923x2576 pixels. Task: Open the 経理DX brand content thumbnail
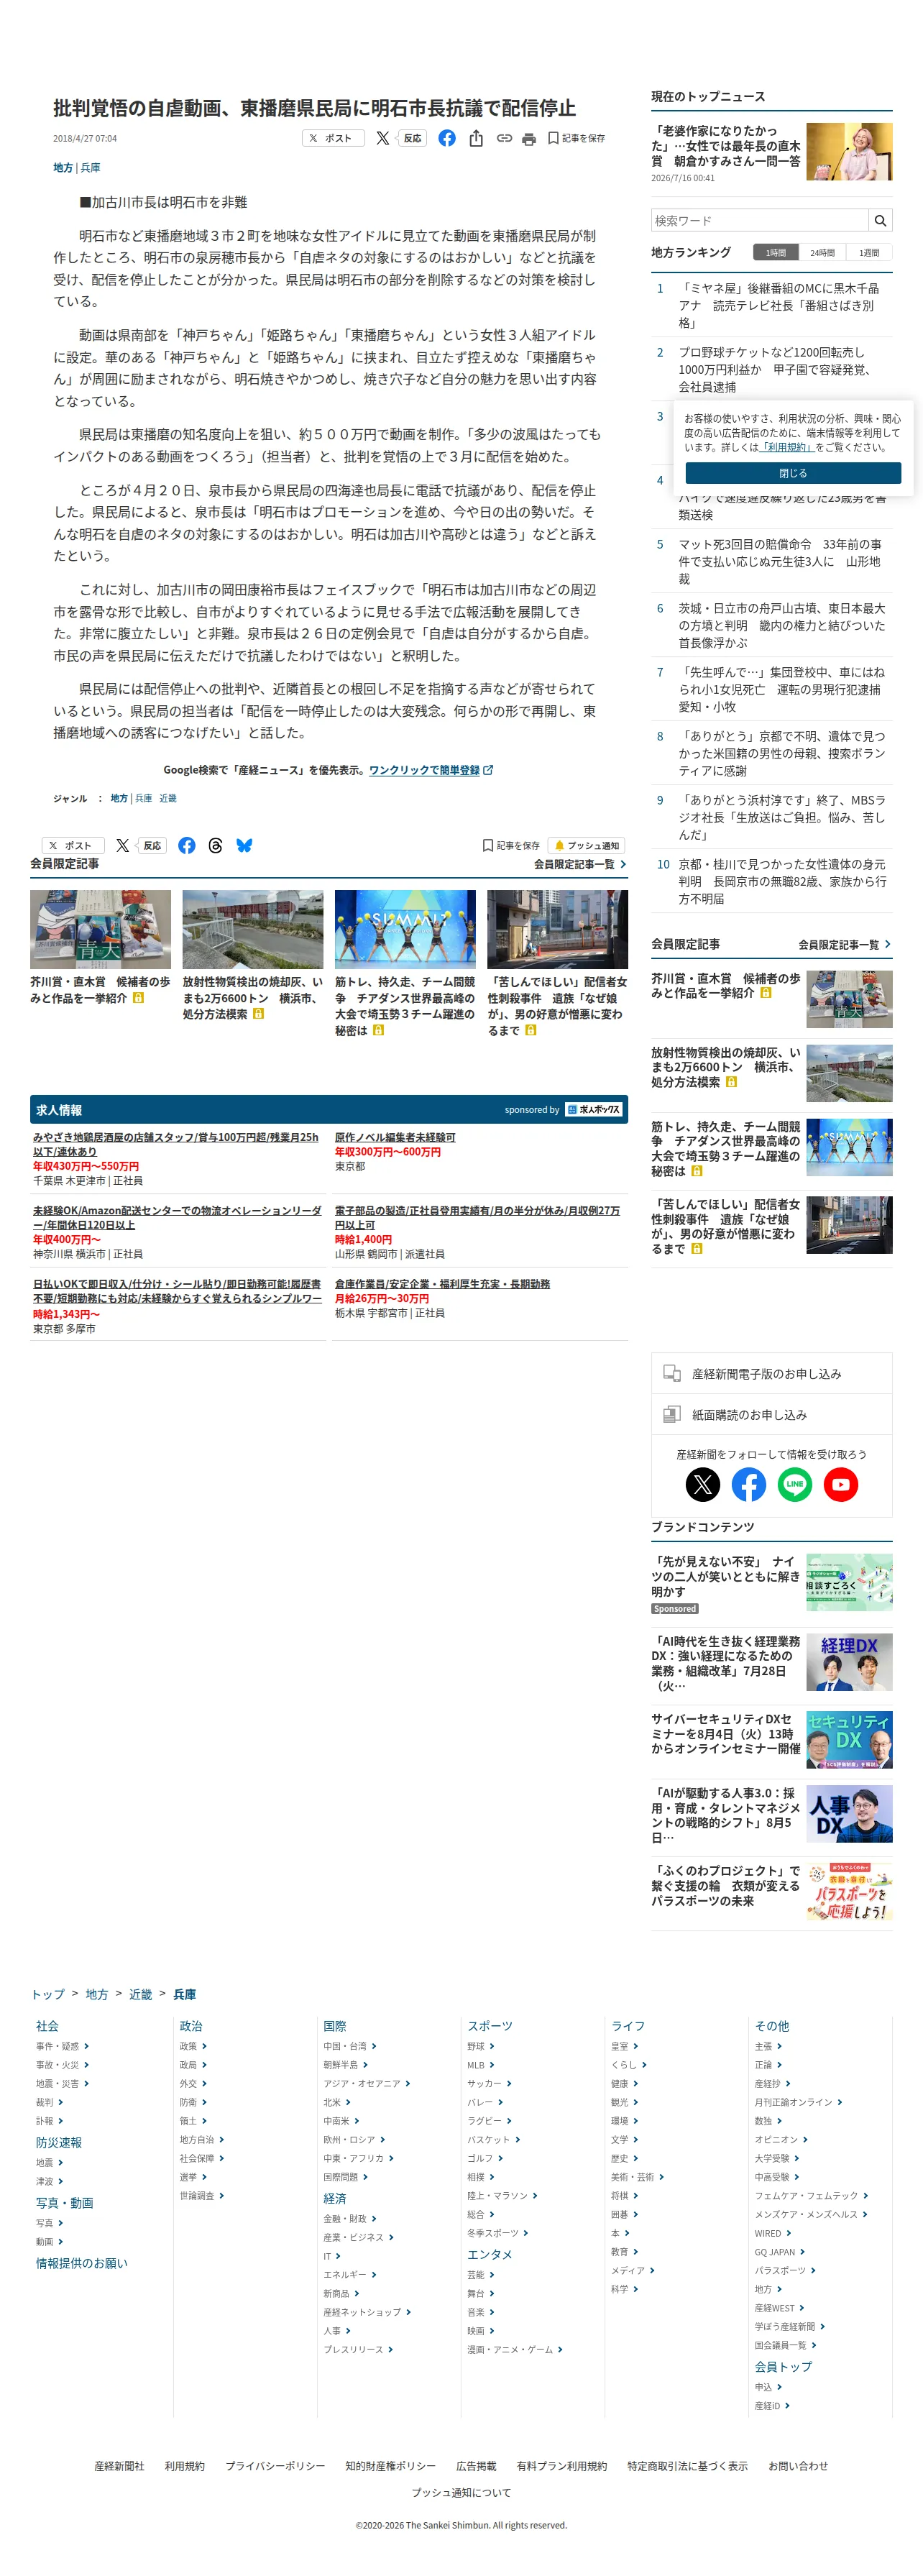(849, 1661)
